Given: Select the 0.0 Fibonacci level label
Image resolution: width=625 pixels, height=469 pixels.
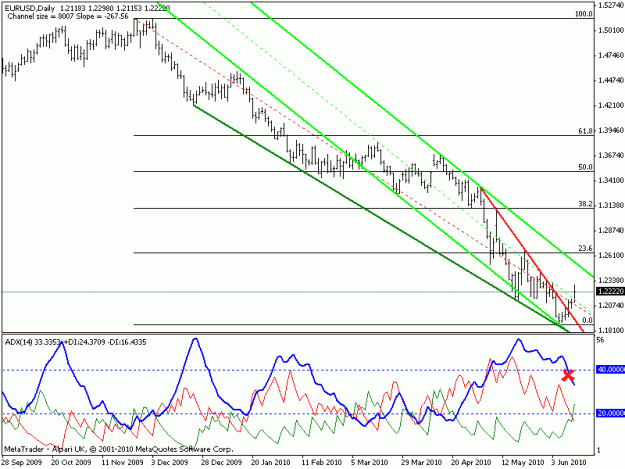Looking at the screenshot, I should pyautogui.click(x=587, y=320).
